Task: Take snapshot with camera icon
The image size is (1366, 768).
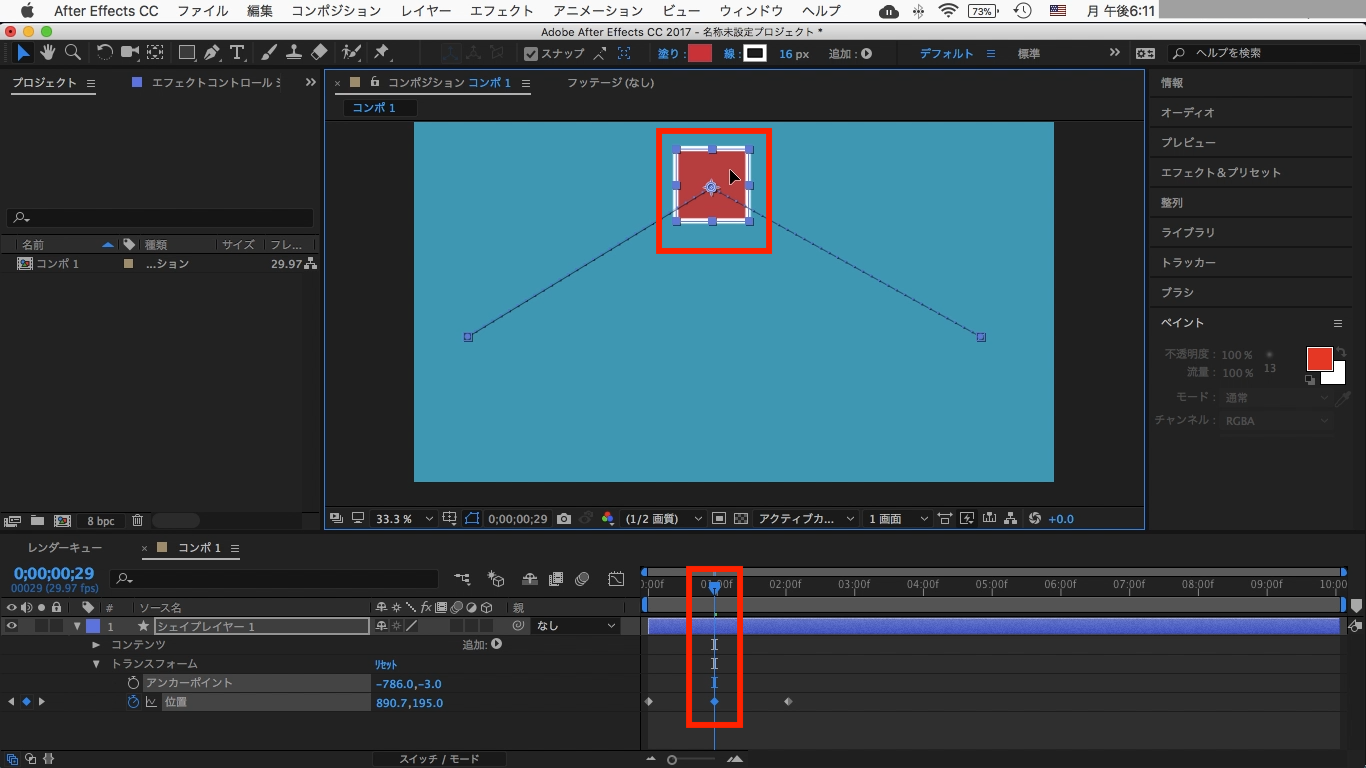Action: click(x=564, y=519)
